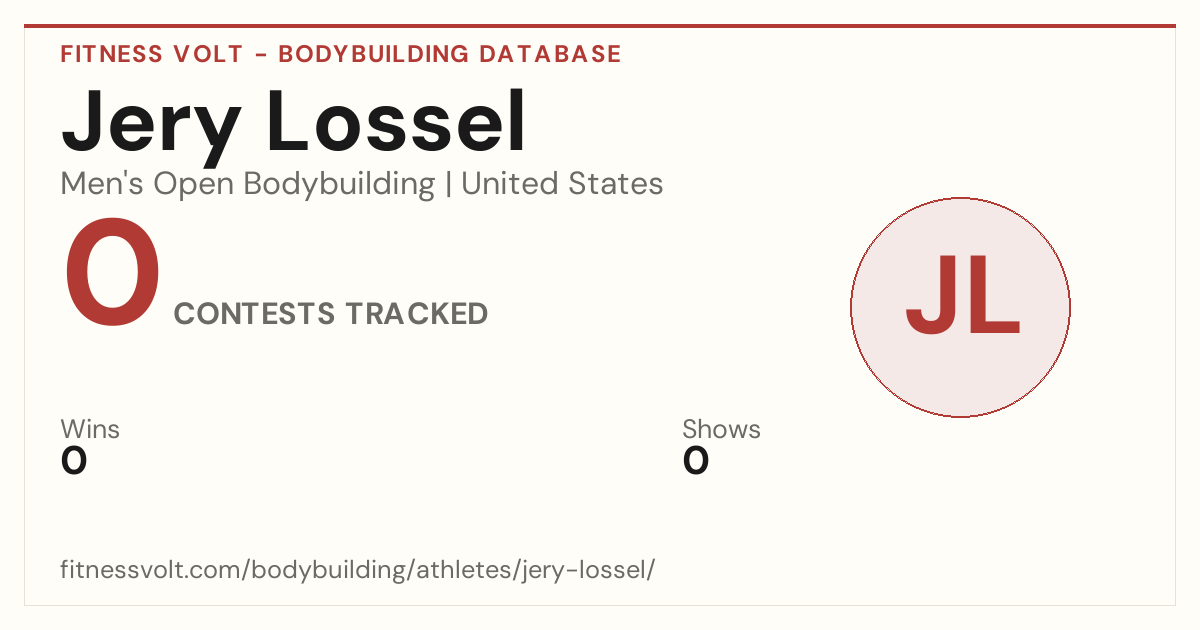Click the Shows label
The height and width of the screenshot is (630, 1200).
721,429
